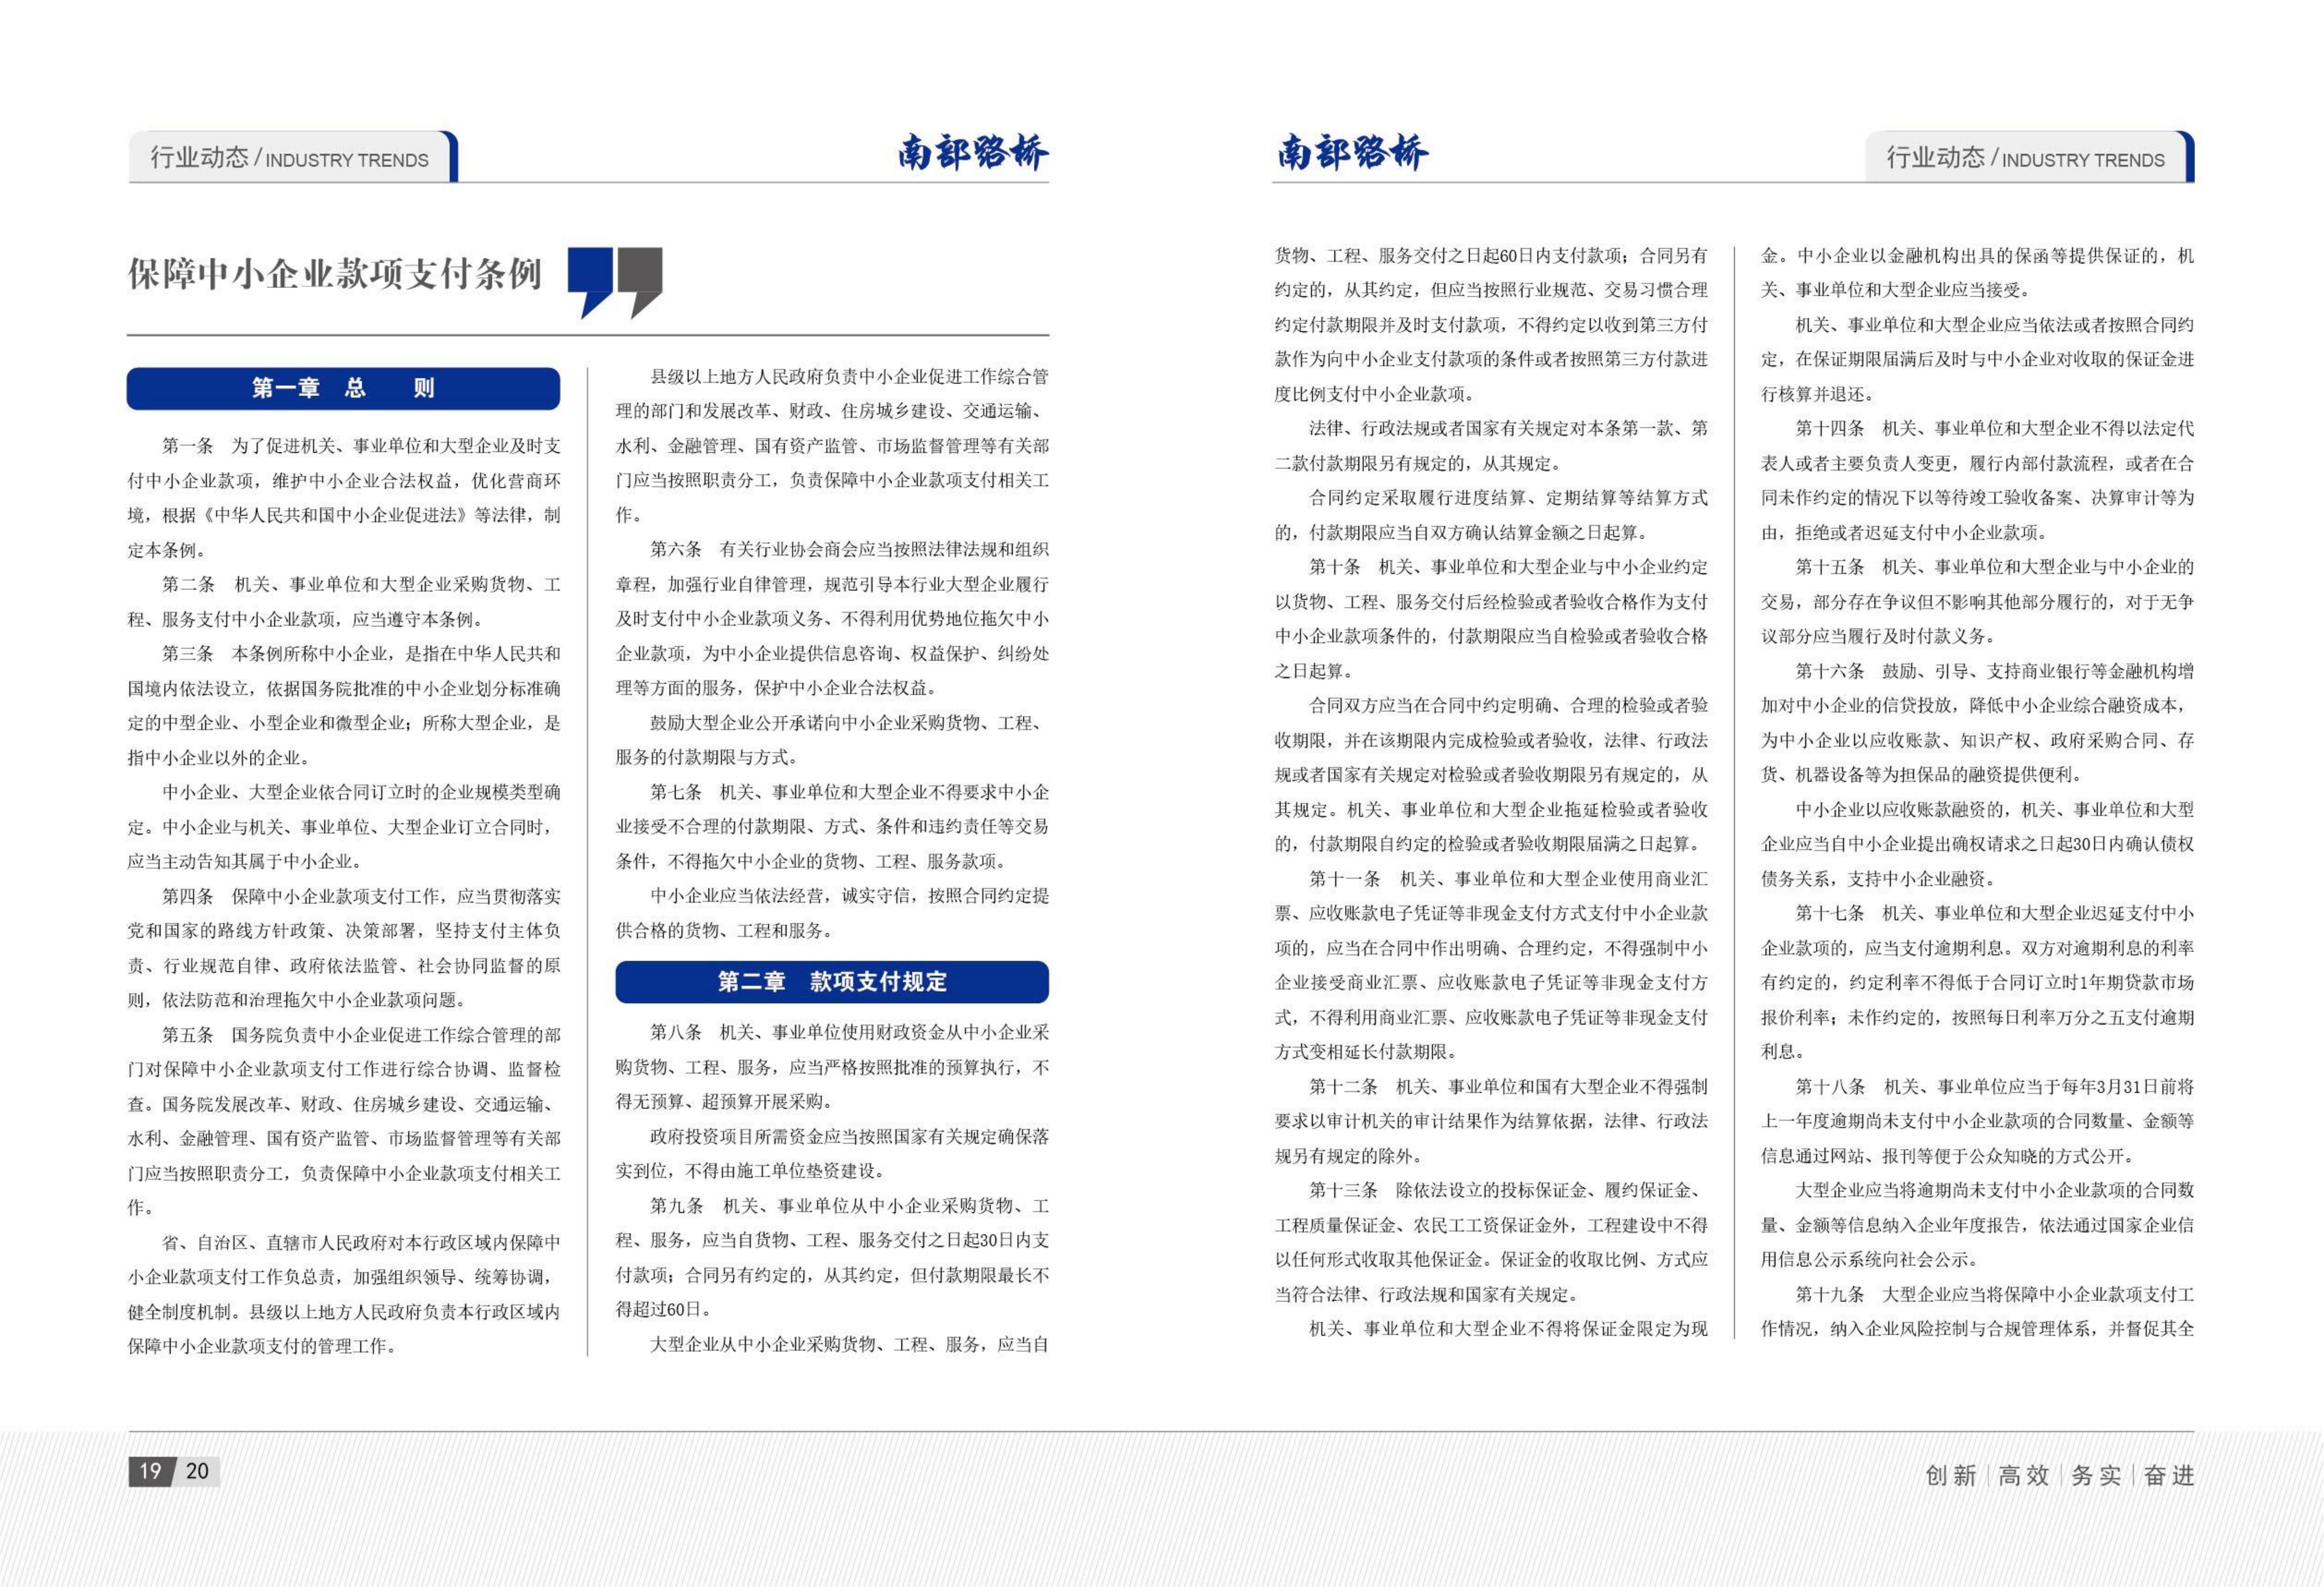Screen dimensions: 2324x1587
Task: Click the 第四条 article heading
Action: pyautogui.click(x=188, y=896)
